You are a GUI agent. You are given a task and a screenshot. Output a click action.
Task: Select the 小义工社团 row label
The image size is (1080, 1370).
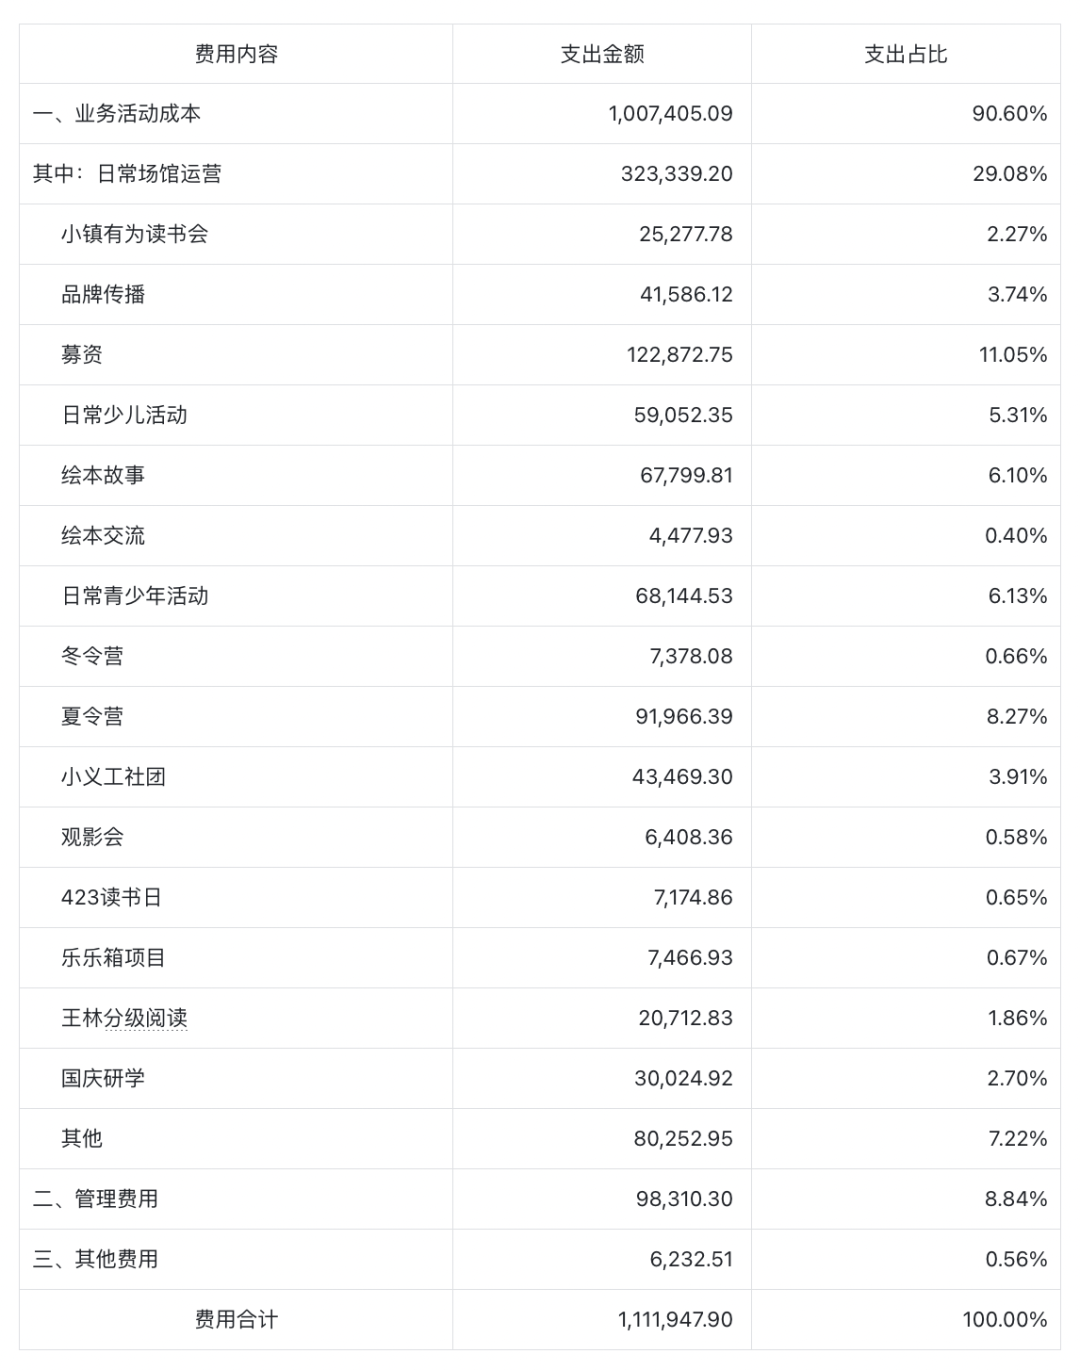(114, 777)
